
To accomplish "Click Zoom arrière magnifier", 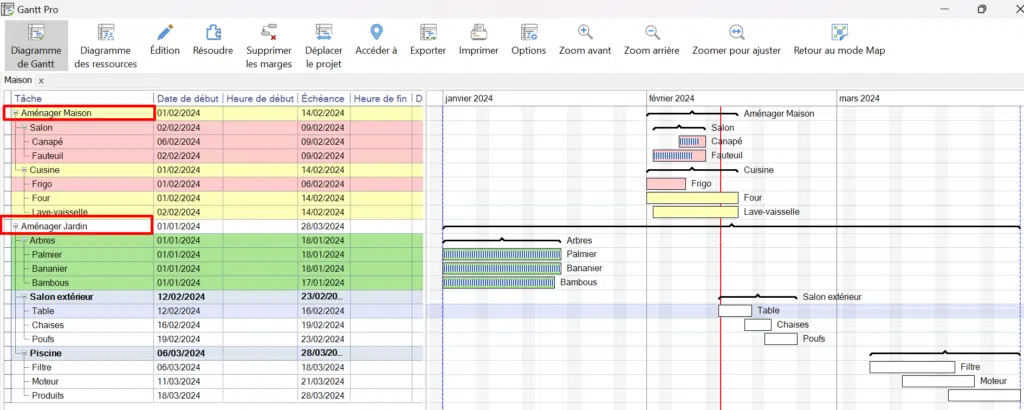I will pos(652,33).
